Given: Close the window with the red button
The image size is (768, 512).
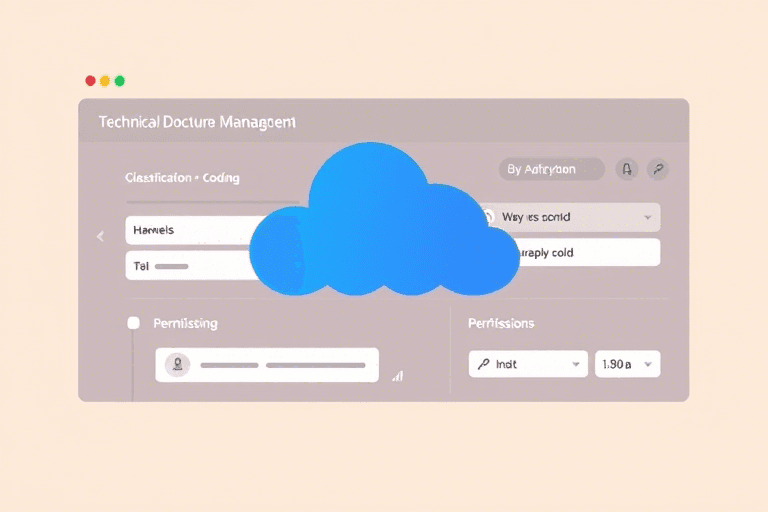Looking at the screenshot, I should [90, 80].
